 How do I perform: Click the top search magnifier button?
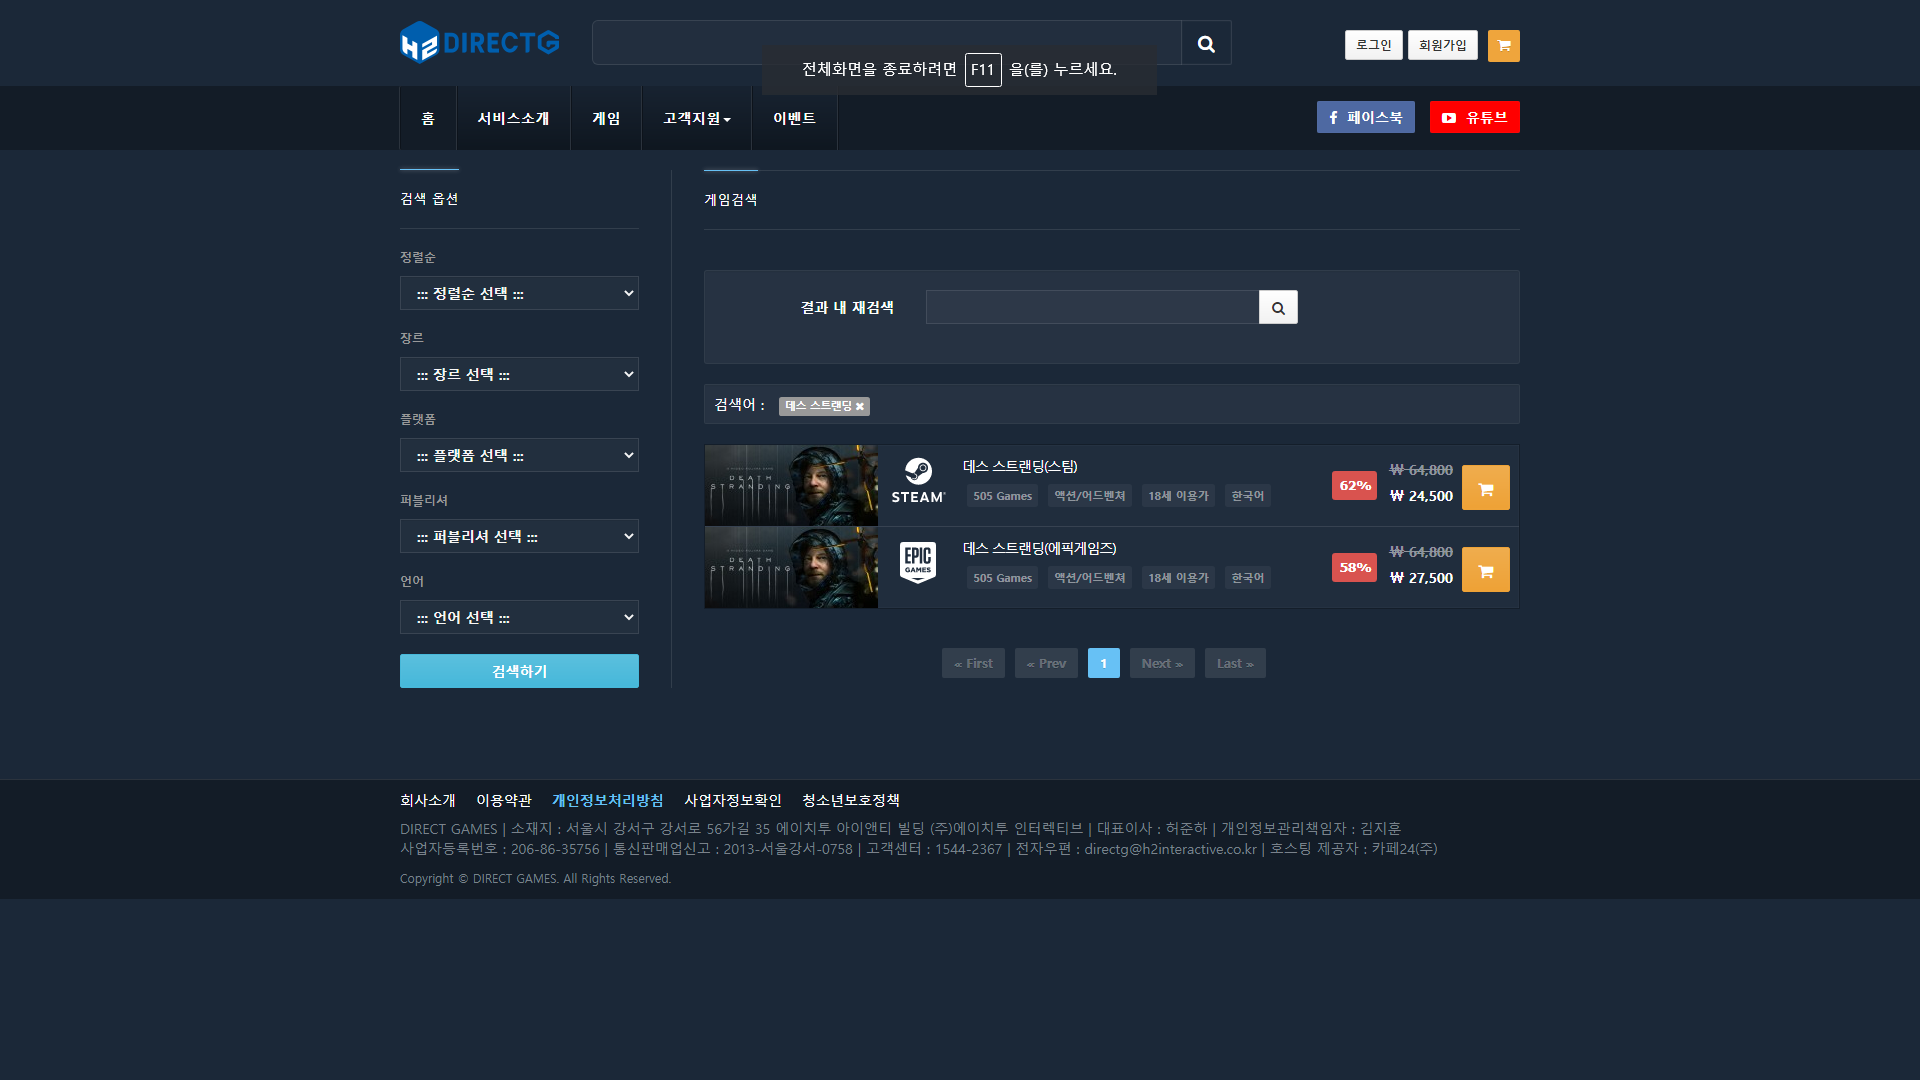1206,43
